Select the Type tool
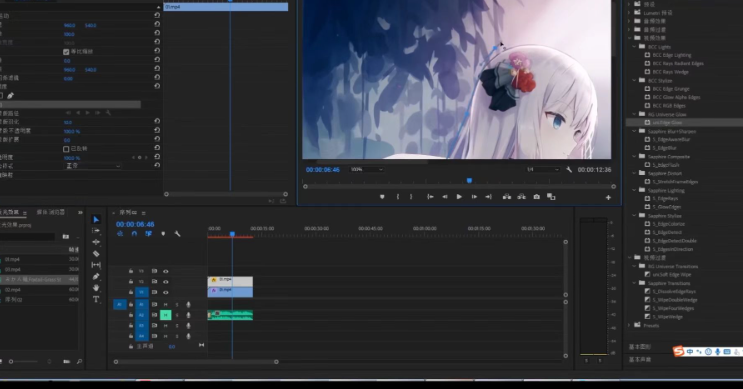This screenshot has height=389, width=743. point(96,299)
